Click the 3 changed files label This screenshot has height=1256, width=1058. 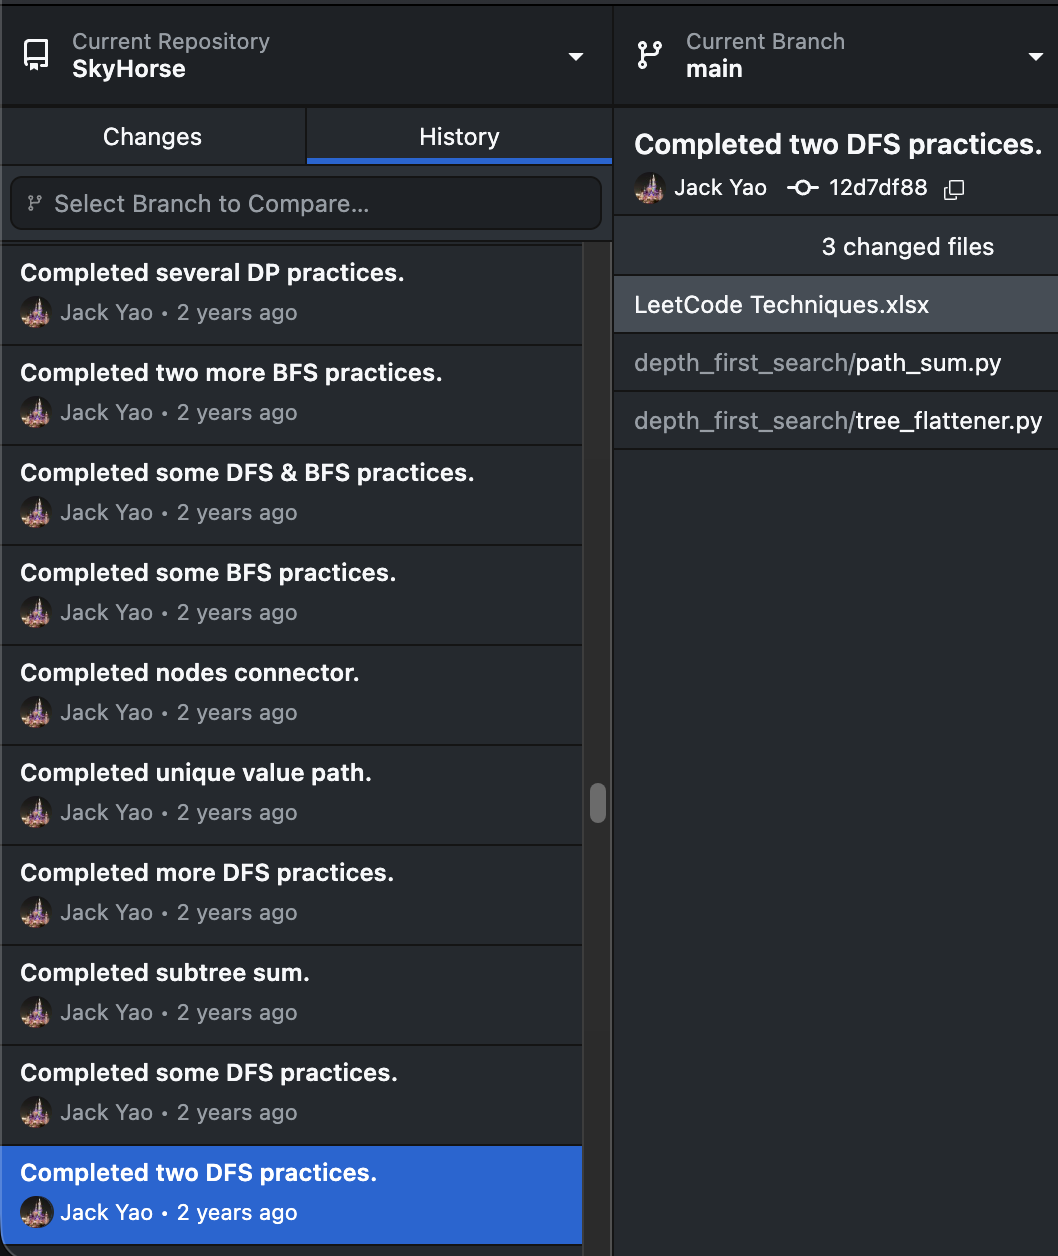click(x=908, y=247)
